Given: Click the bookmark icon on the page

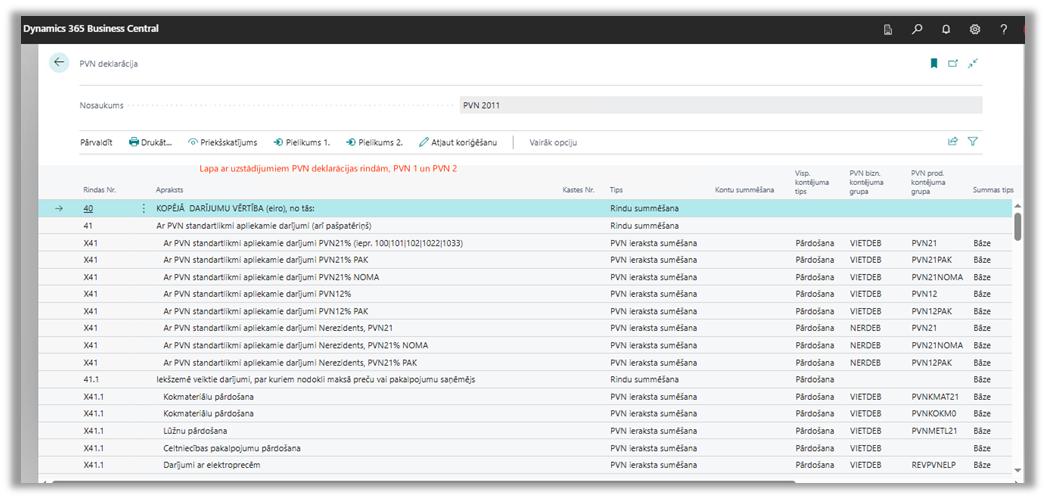Looking at the screenshot, I should [934, 63].
